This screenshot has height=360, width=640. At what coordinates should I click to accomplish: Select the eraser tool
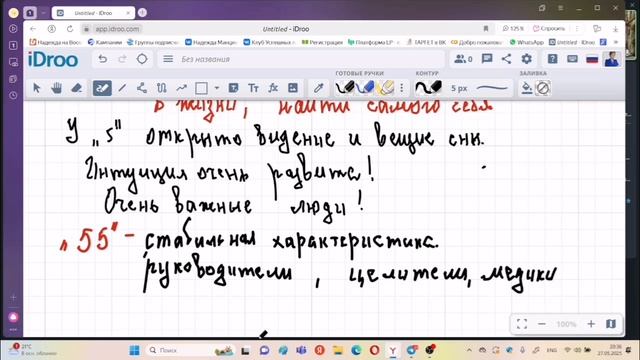(x=77, y=88)
